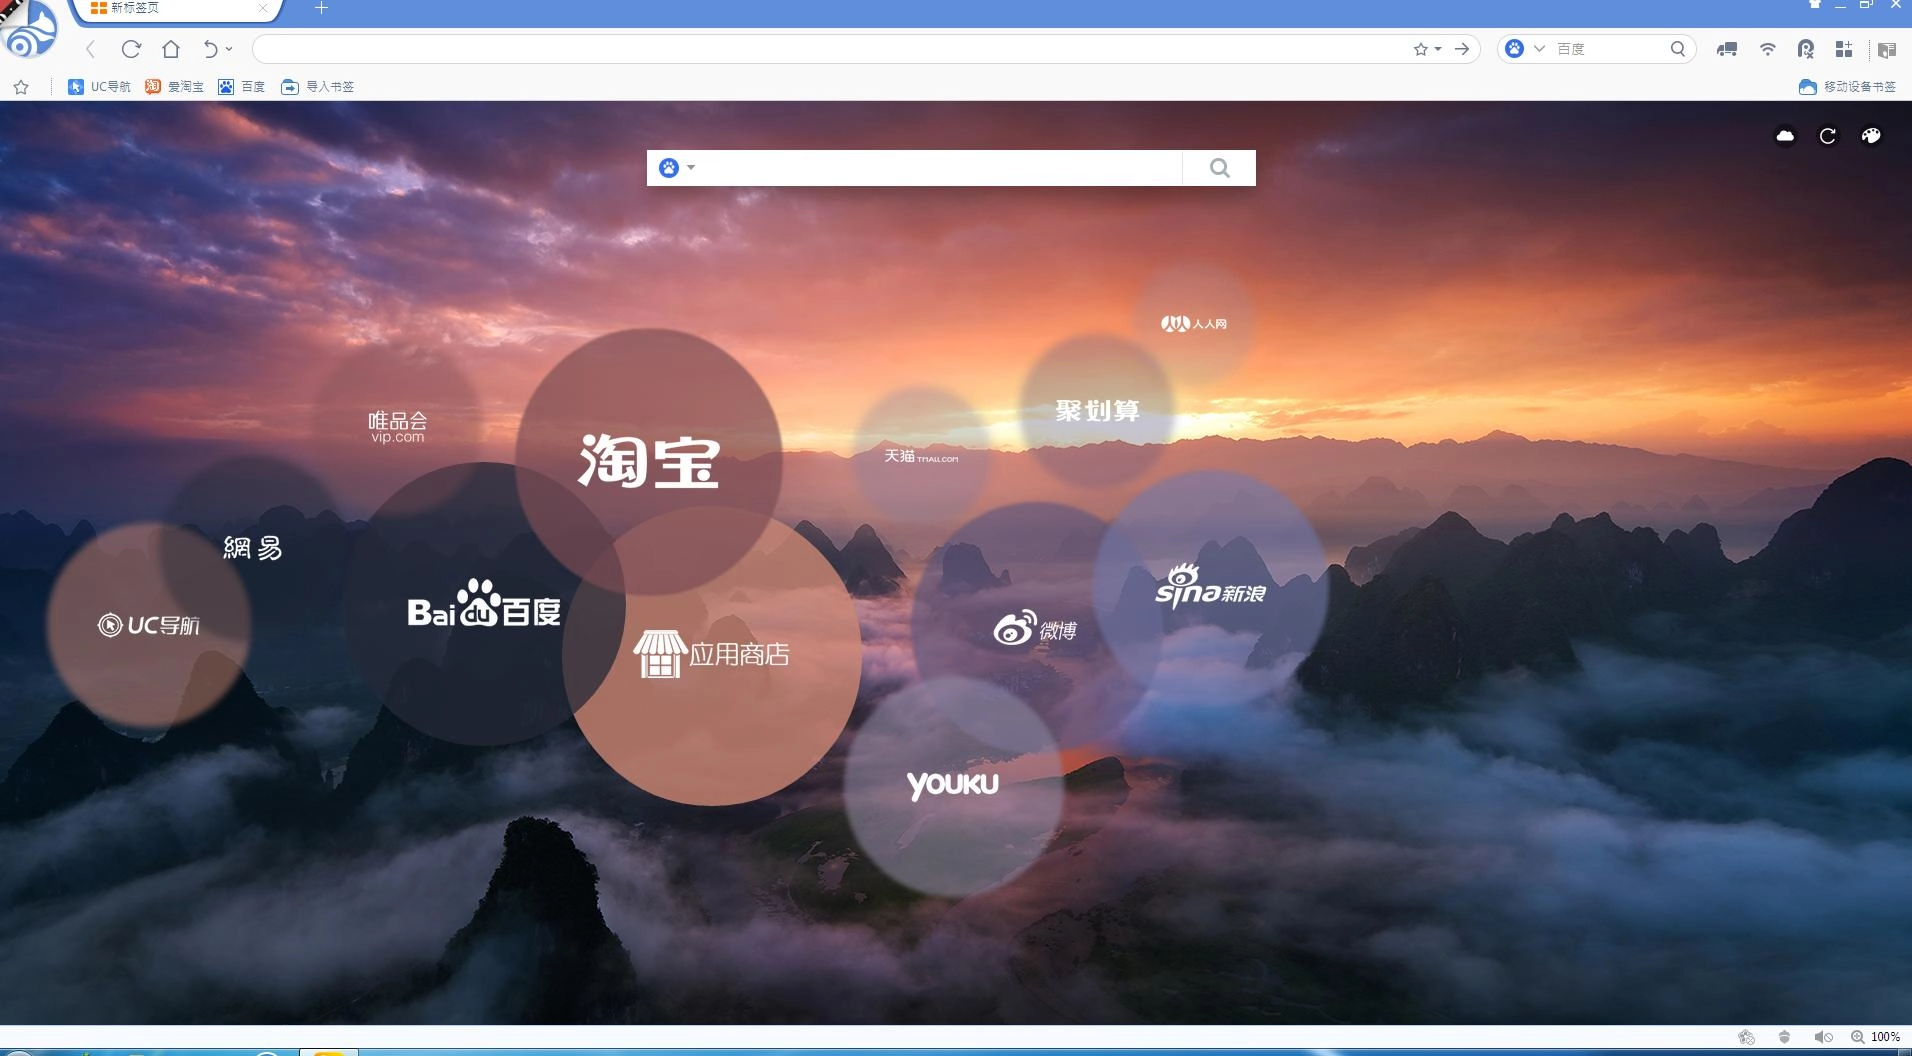Image resolution: width=1912 pixels, height=1056 pixels.
Task: Refresh the wallpaper with circular arrow icon
Action: 1828,136
